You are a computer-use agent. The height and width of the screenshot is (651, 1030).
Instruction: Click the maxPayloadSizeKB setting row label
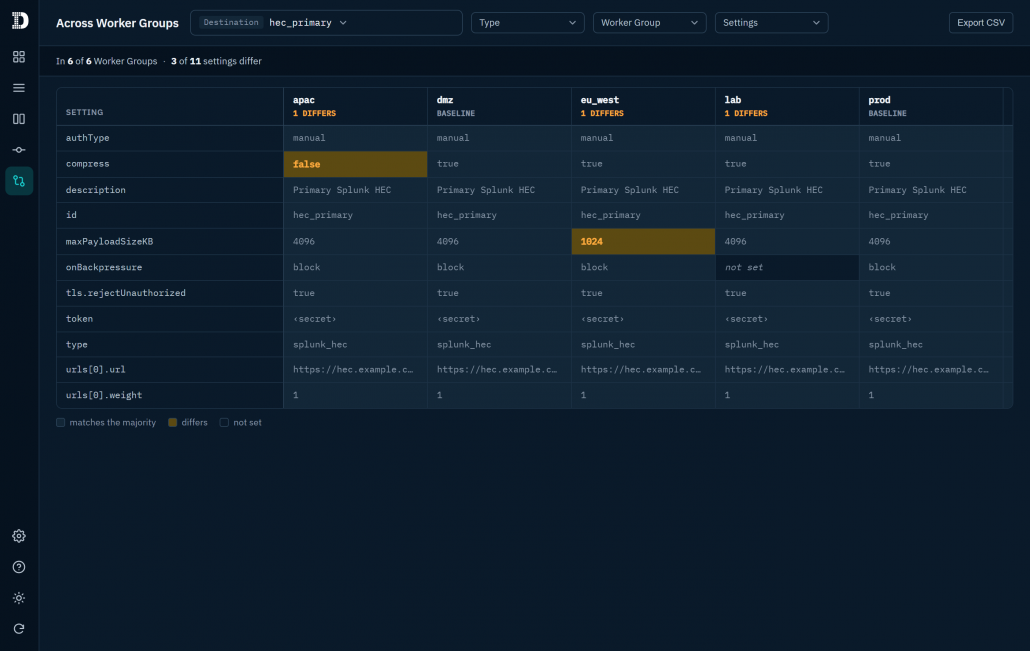109,242
